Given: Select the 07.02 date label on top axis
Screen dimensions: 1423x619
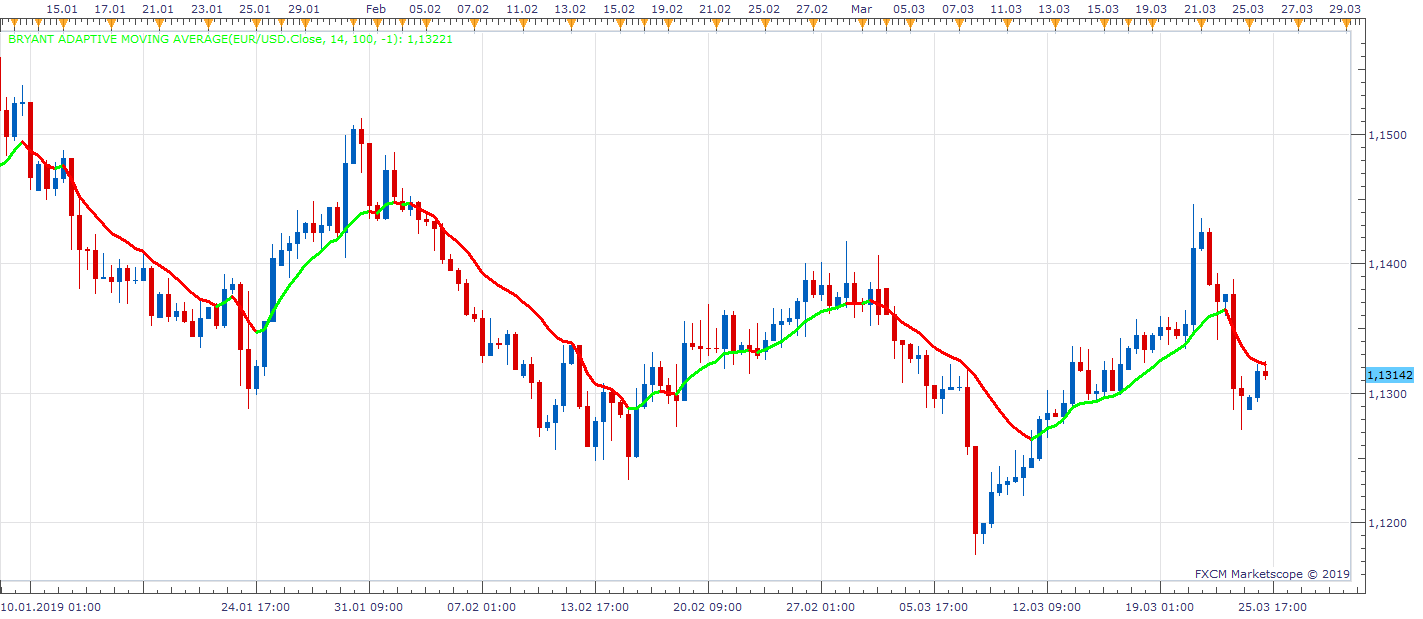Looking at the screenshot, I should click(x=473, y=8).
